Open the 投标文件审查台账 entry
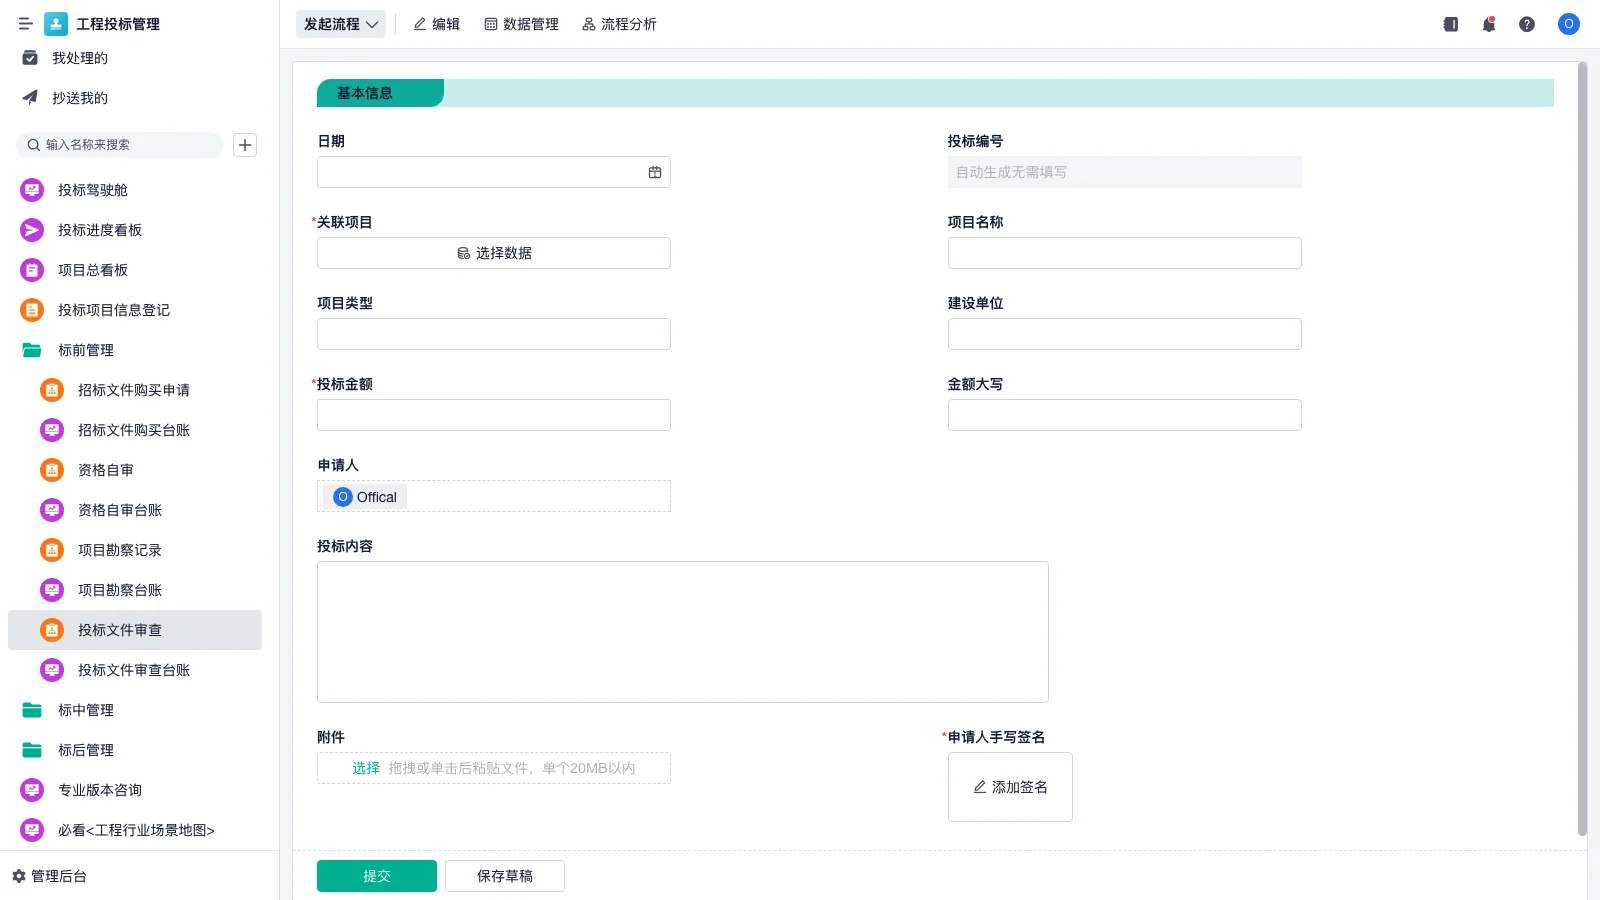This screenshot has width=1600, height=900. [x=134, y=670]
